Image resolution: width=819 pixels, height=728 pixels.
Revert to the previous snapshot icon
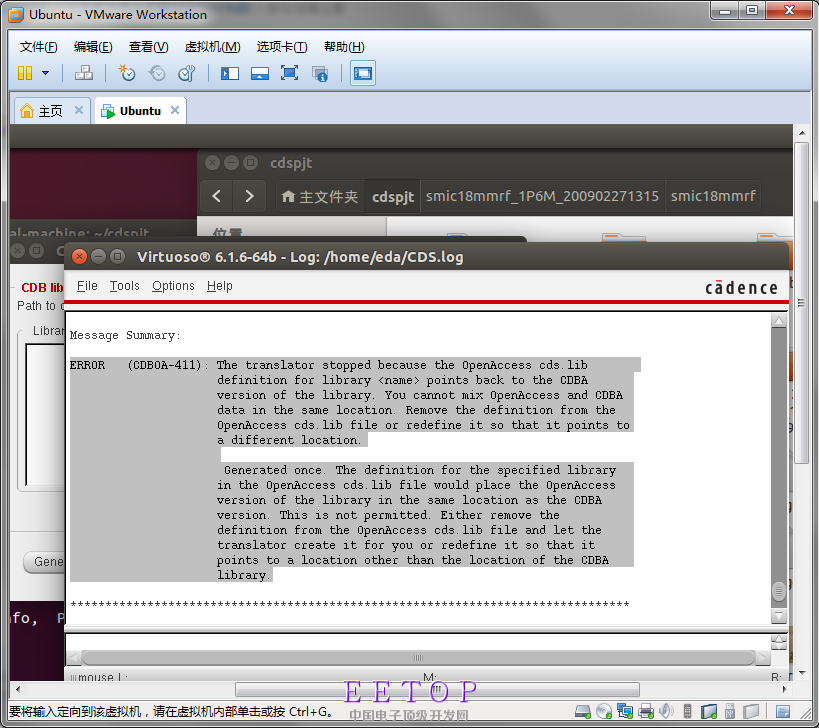point(157,73)
